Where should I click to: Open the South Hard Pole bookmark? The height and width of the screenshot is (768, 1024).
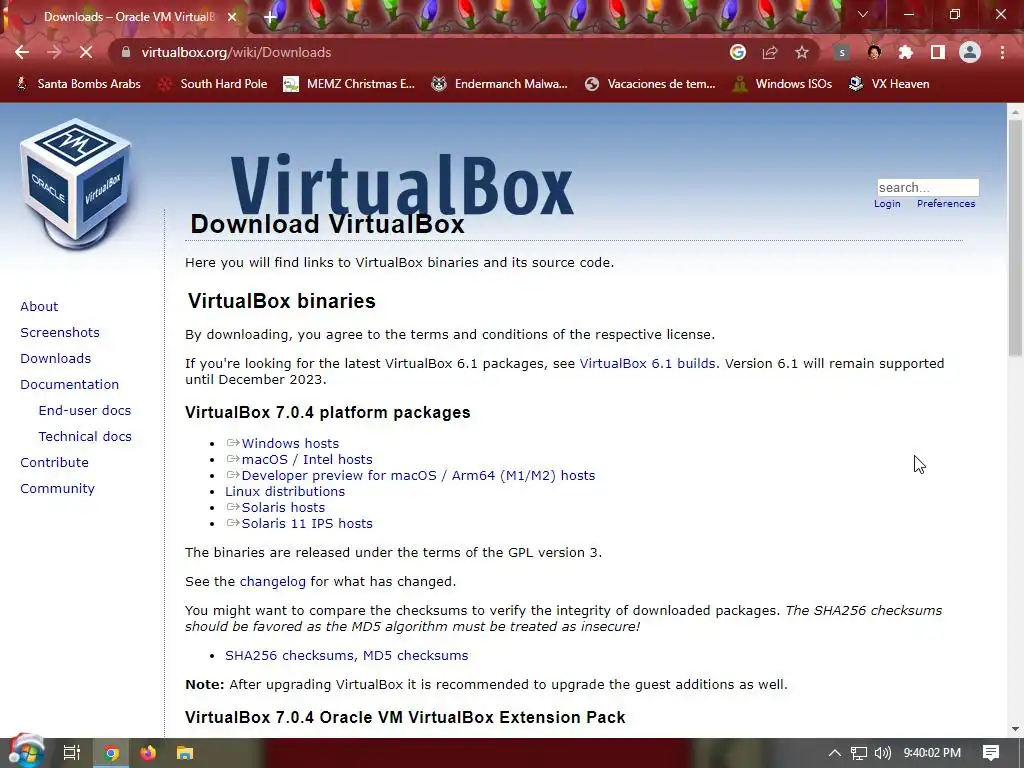coord(214,84)
